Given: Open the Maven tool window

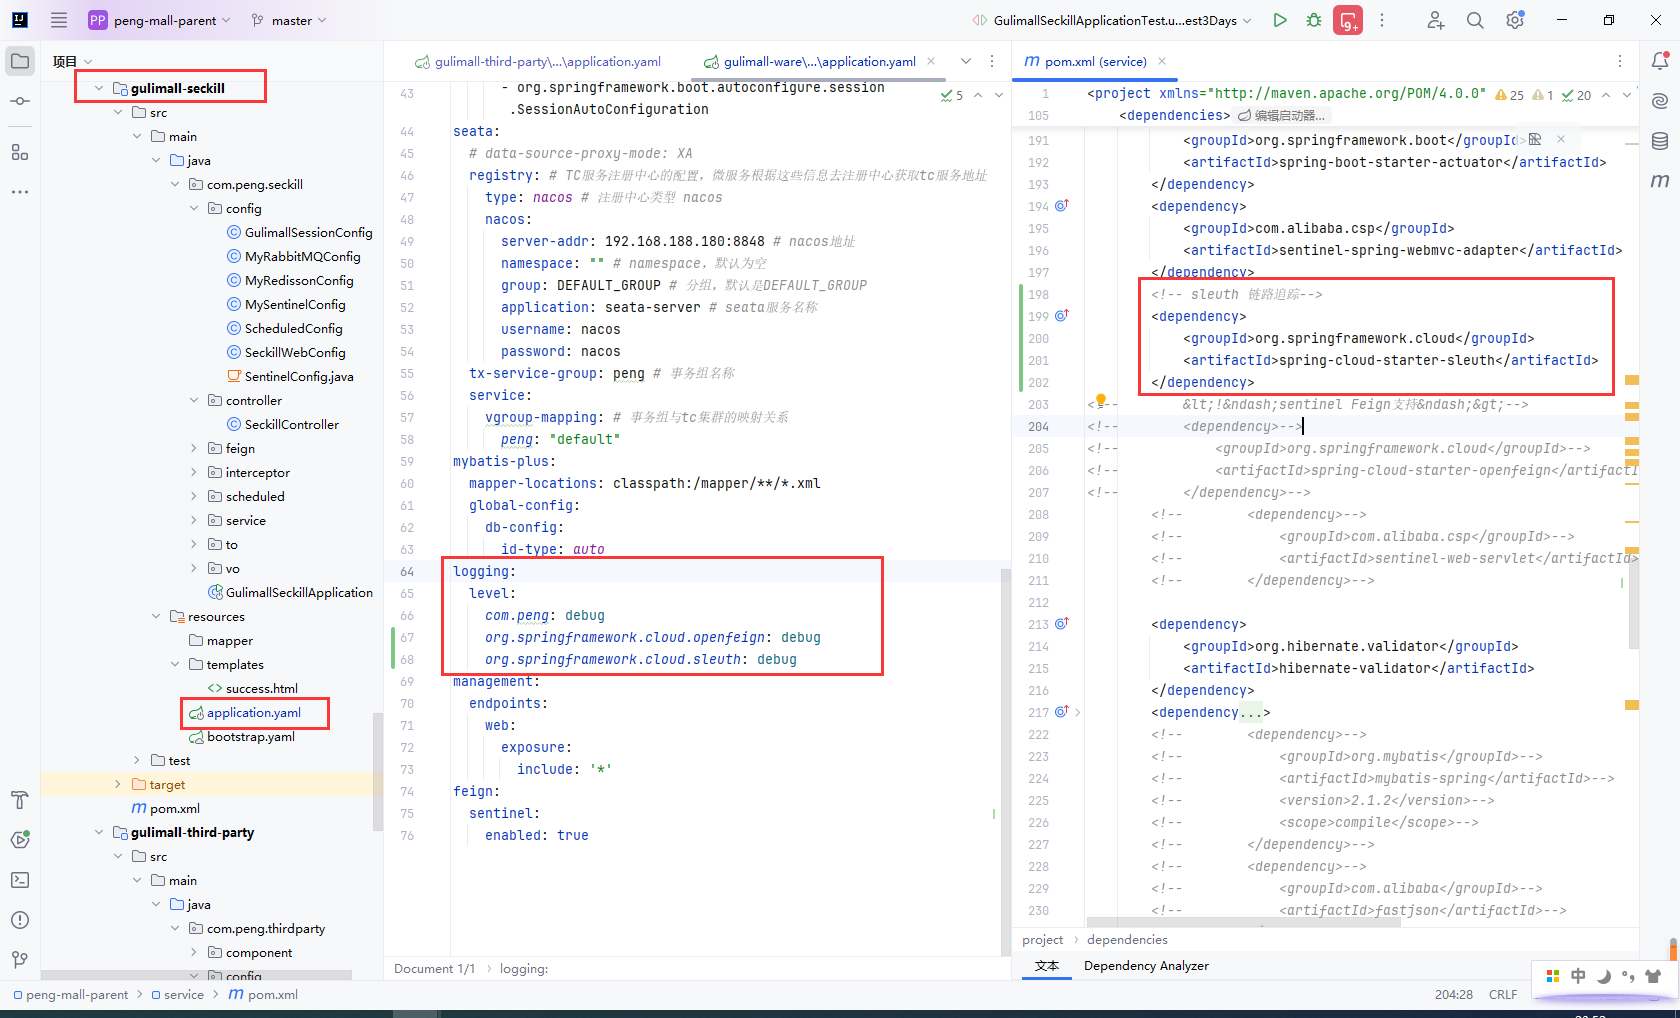Looking at the screenshot, I should pyautogui.click(x=1660, y=181).
